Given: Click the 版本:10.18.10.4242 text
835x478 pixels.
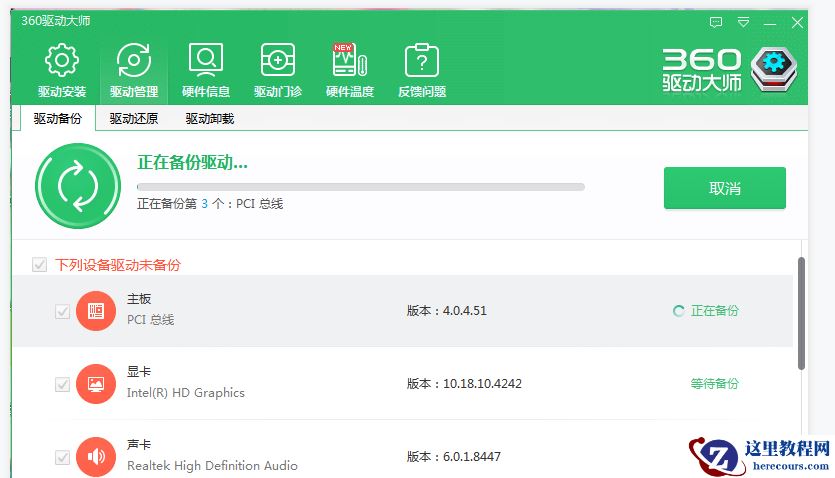Looking at the screenshot, I should (x=464, y=384).
